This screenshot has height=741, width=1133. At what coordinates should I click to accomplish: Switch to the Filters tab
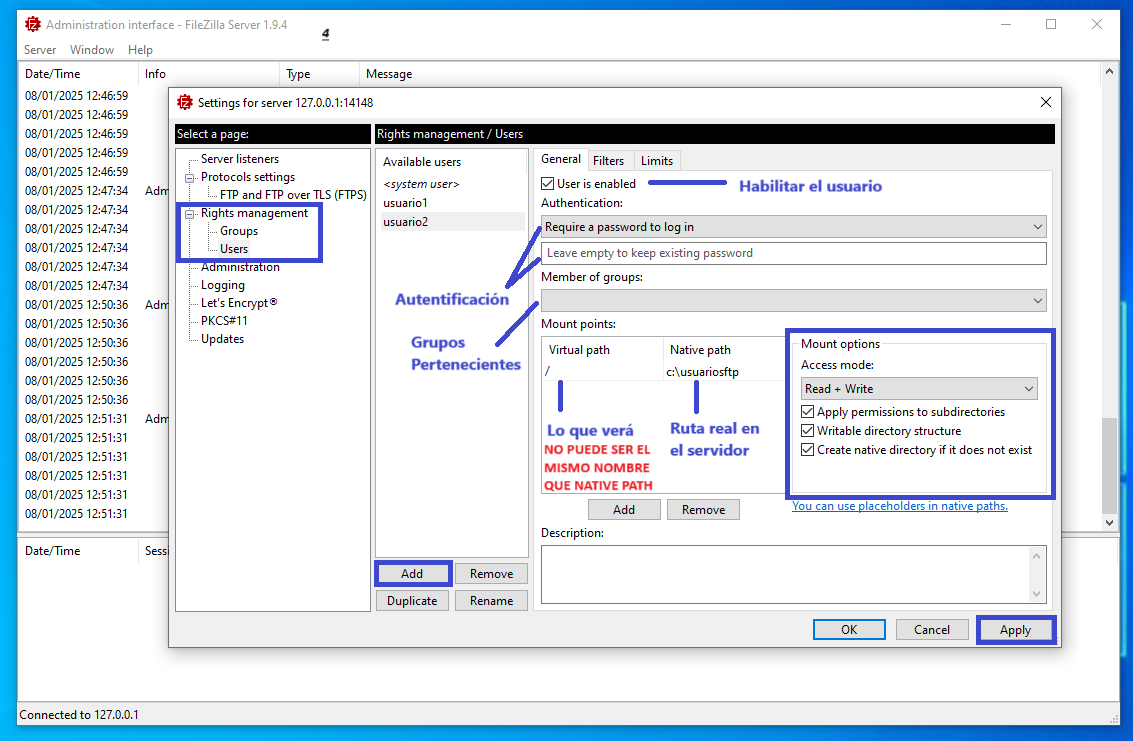point(608,160)
